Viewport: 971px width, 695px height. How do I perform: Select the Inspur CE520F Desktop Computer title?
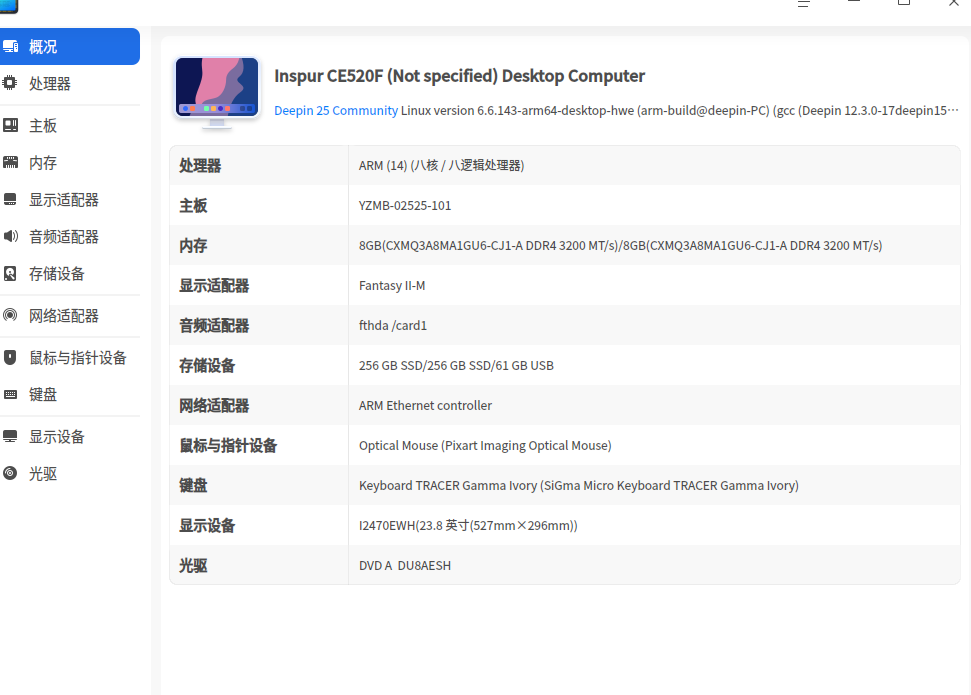(x=459, y=76)
